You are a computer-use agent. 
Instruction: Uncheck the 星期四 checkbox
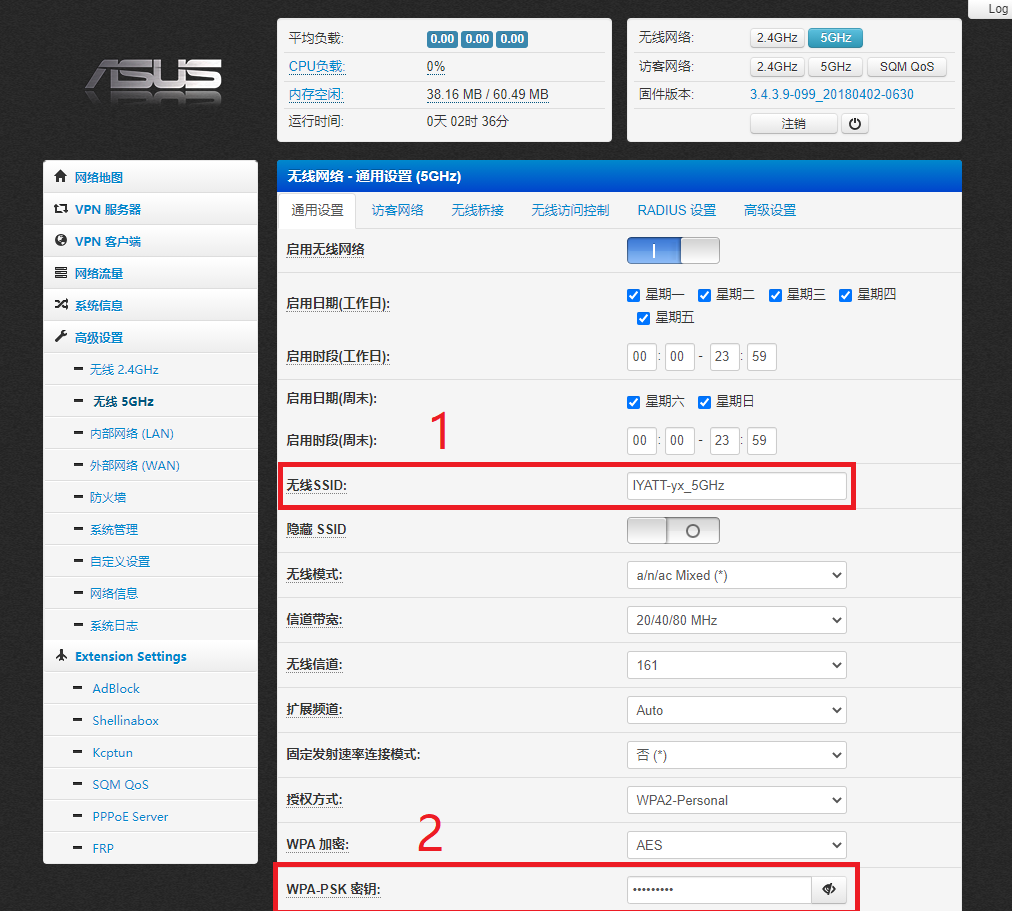click(x=845, y=295)
